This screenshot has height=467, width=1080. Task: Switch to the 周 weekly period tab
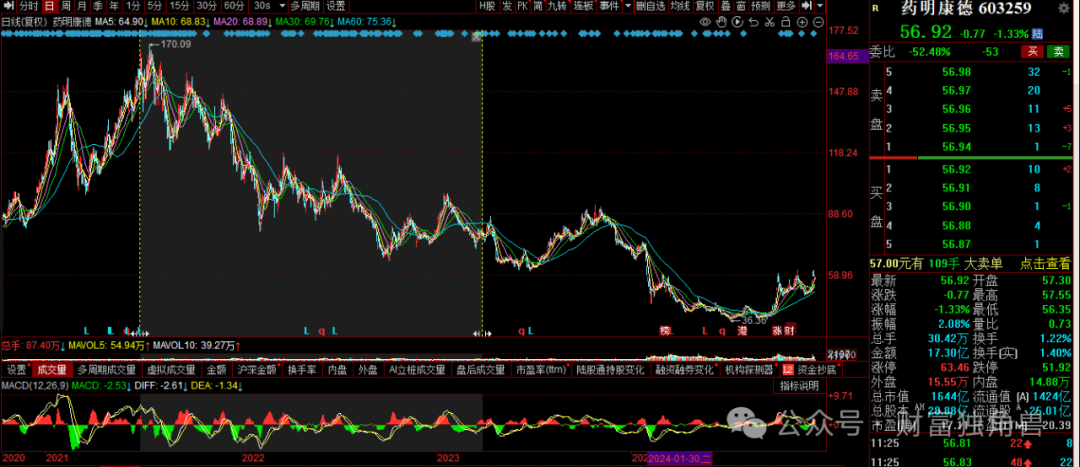tap(66, 6)
